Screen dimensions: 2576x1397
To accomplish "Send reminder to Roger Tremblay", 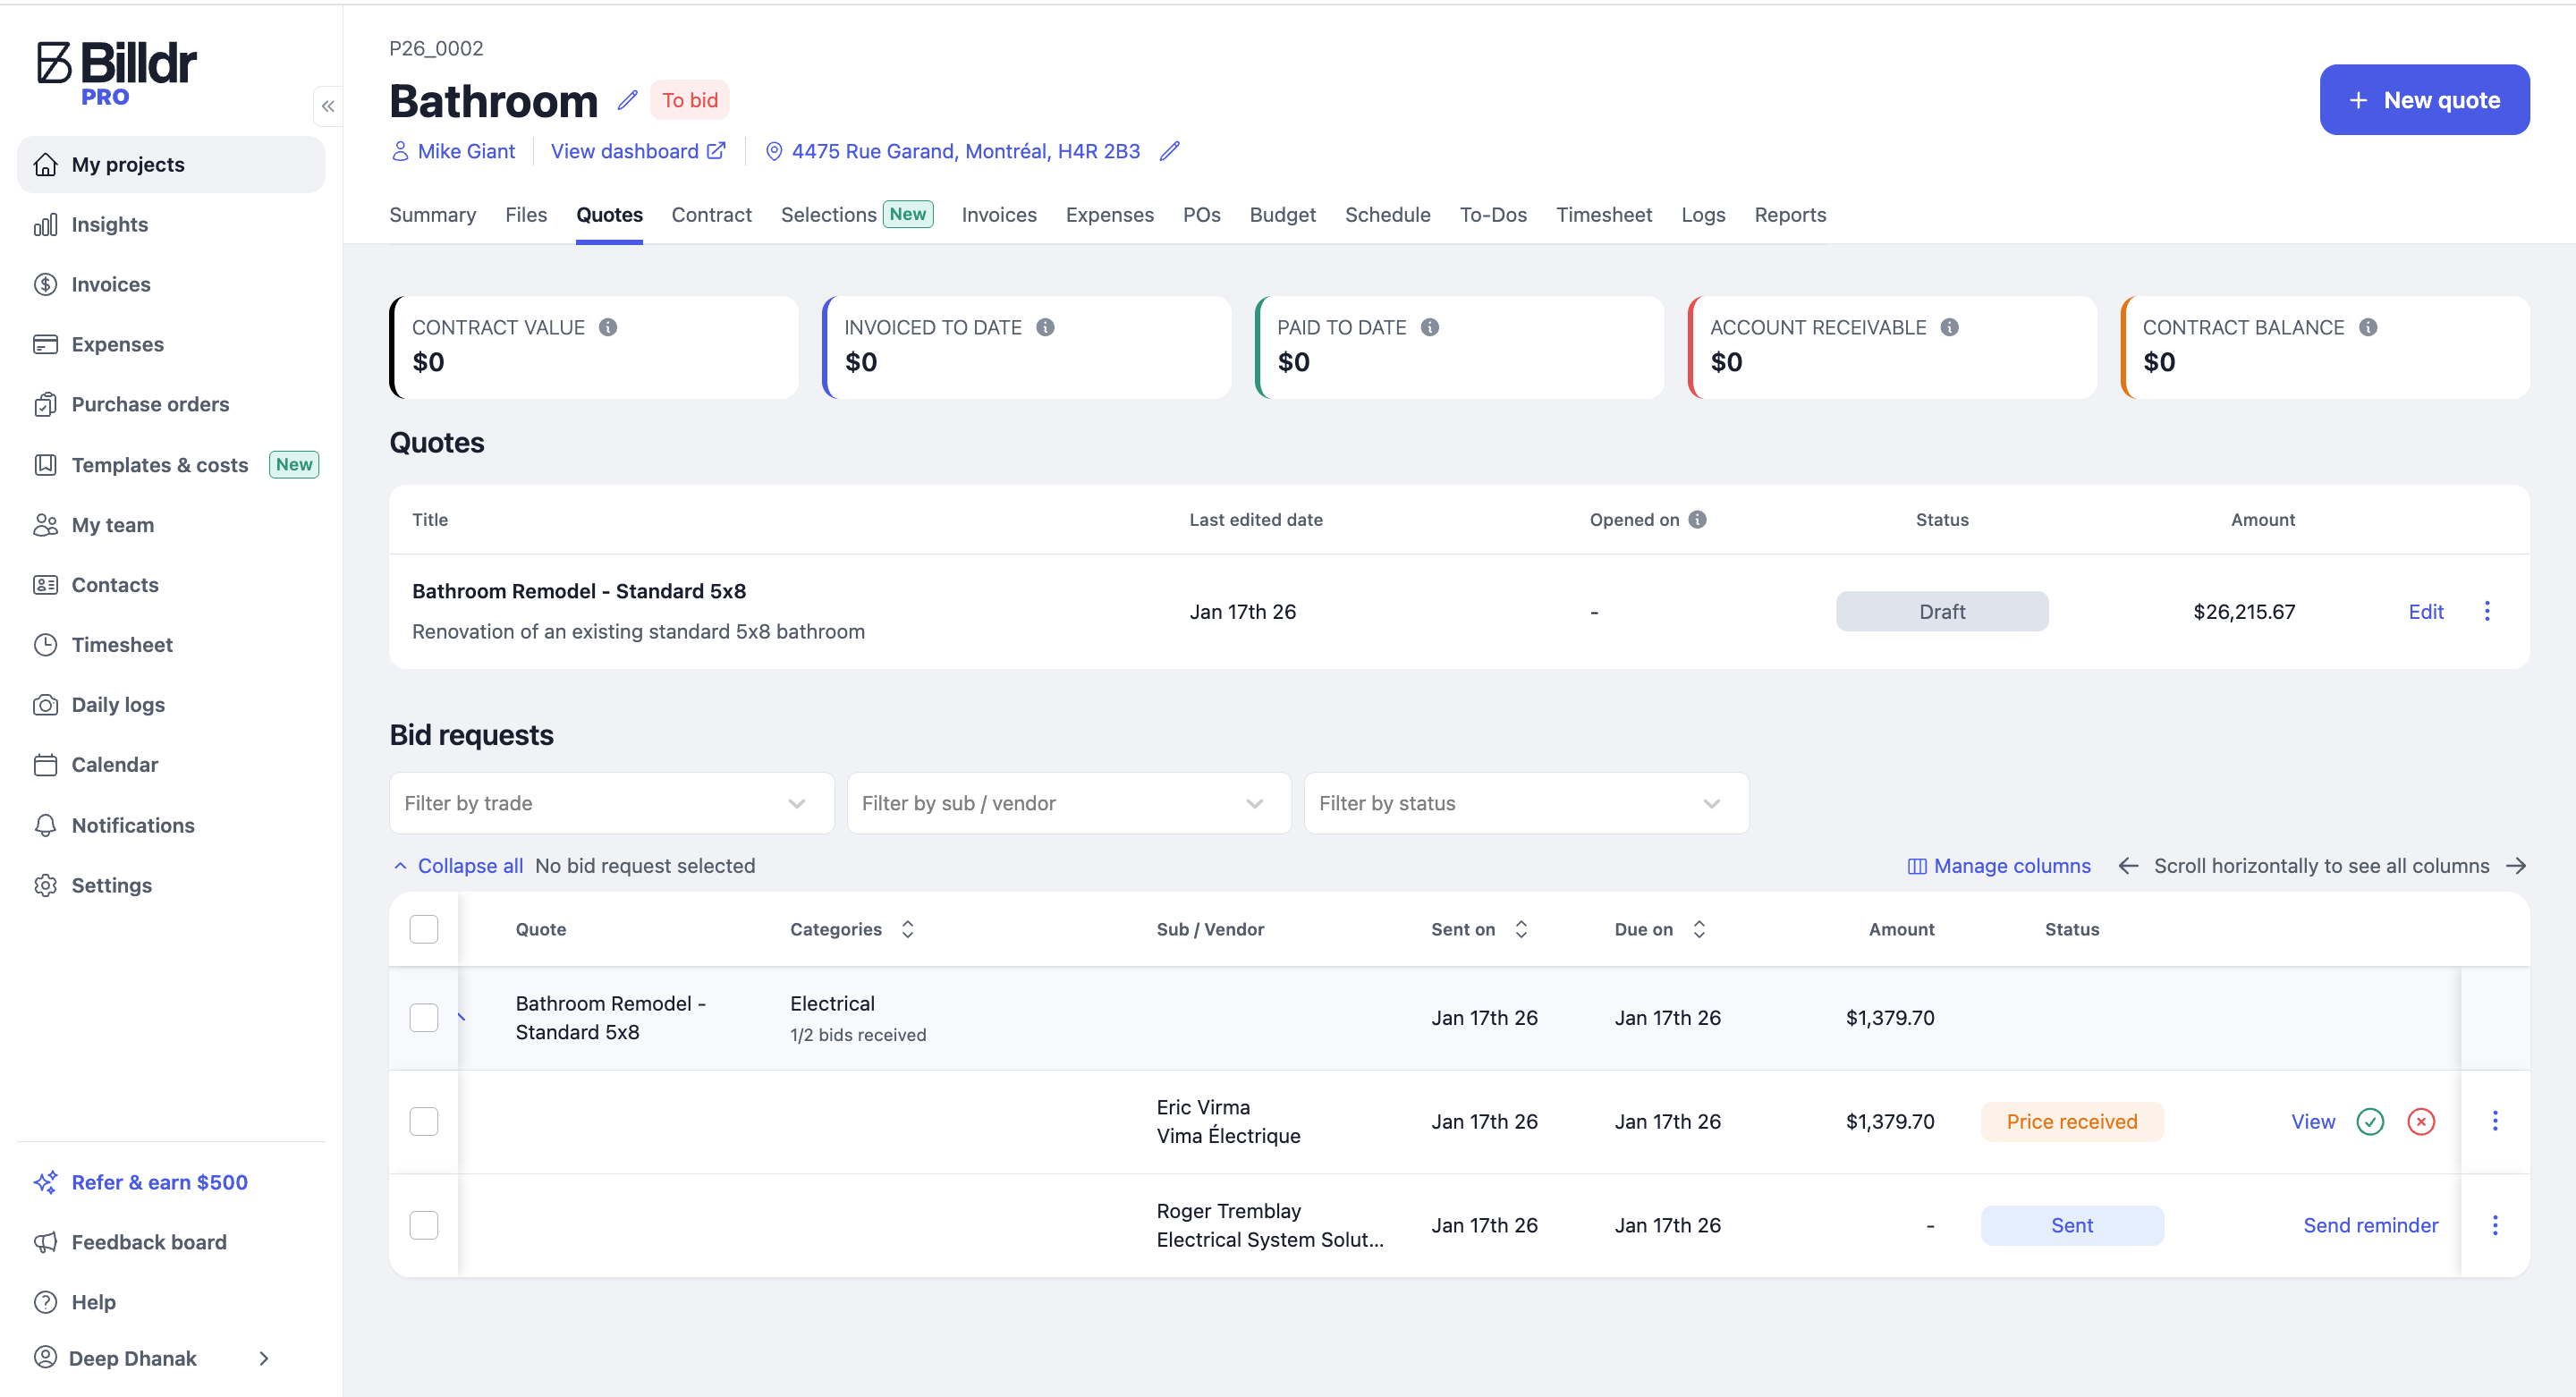I will [2369, 1225].
